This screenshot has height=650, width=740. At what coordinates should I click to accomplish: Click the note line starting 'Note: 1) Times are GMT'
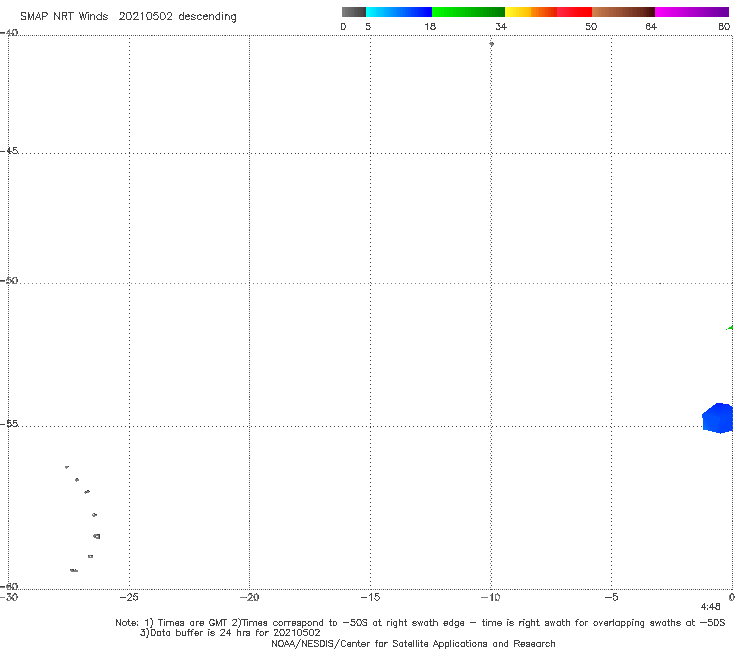(x=420, y=623)
